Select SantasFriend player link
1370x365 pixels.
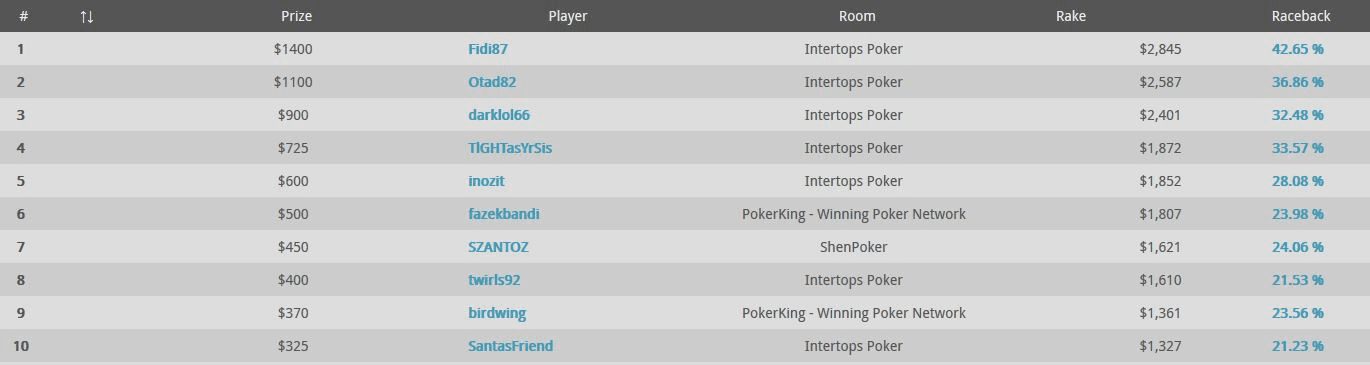(x=510, y=346)
